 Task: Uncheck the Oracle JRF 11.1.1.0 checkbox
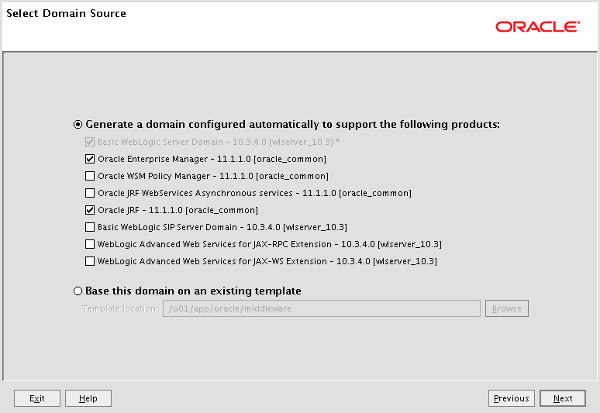pyautogui.click(x=90, y=210)
